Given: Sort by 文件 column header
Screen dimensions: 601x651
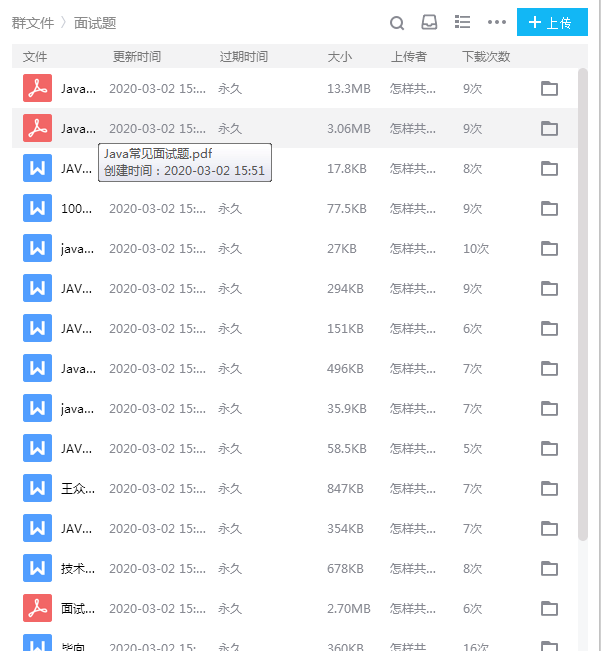Looking at the screenshot, I should (35, 56).
